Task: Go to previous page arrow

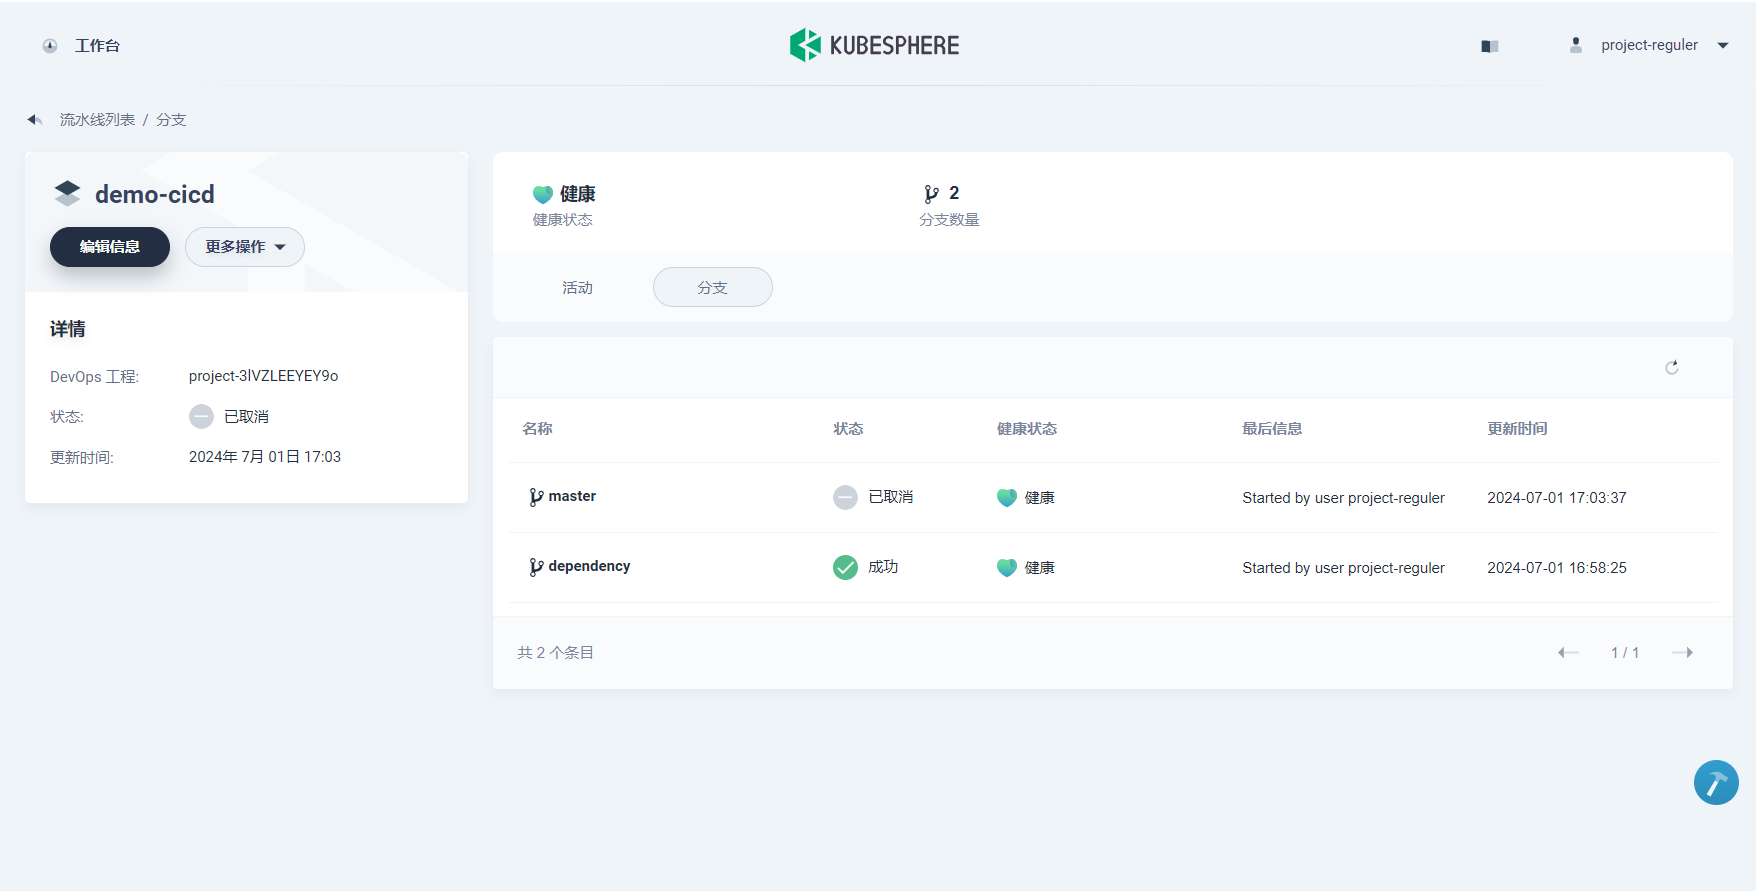Action: 1568,653
